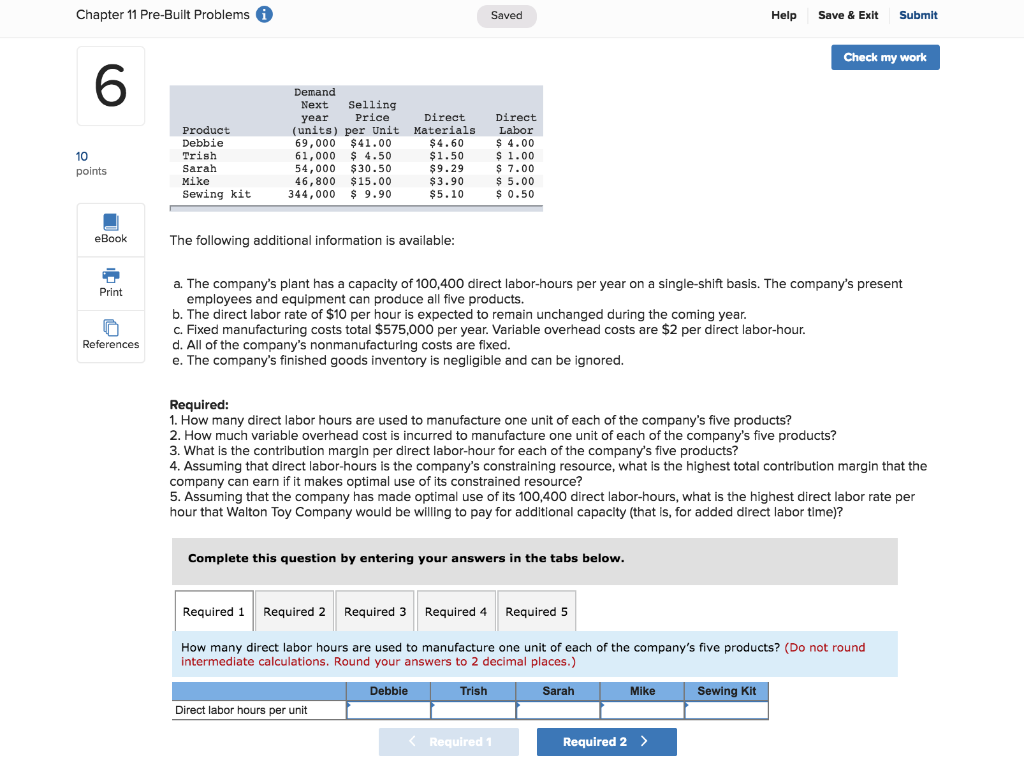Click the disabled Required 1 back navigation
This screenshot has height=779, width=1024.
pyautogui.click(x=448, y=742)
